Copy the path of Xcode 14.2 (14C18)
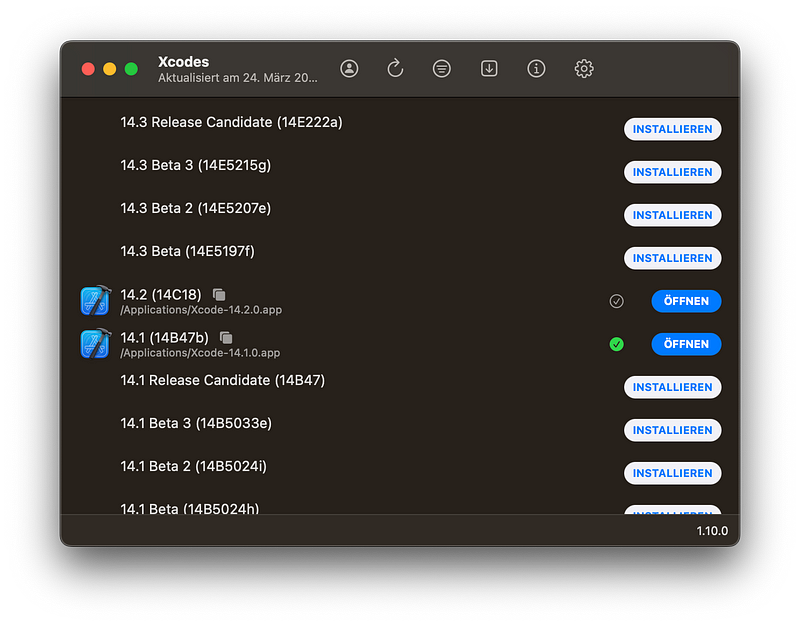This screenshot has height=626, width=800. click(219, 294)
